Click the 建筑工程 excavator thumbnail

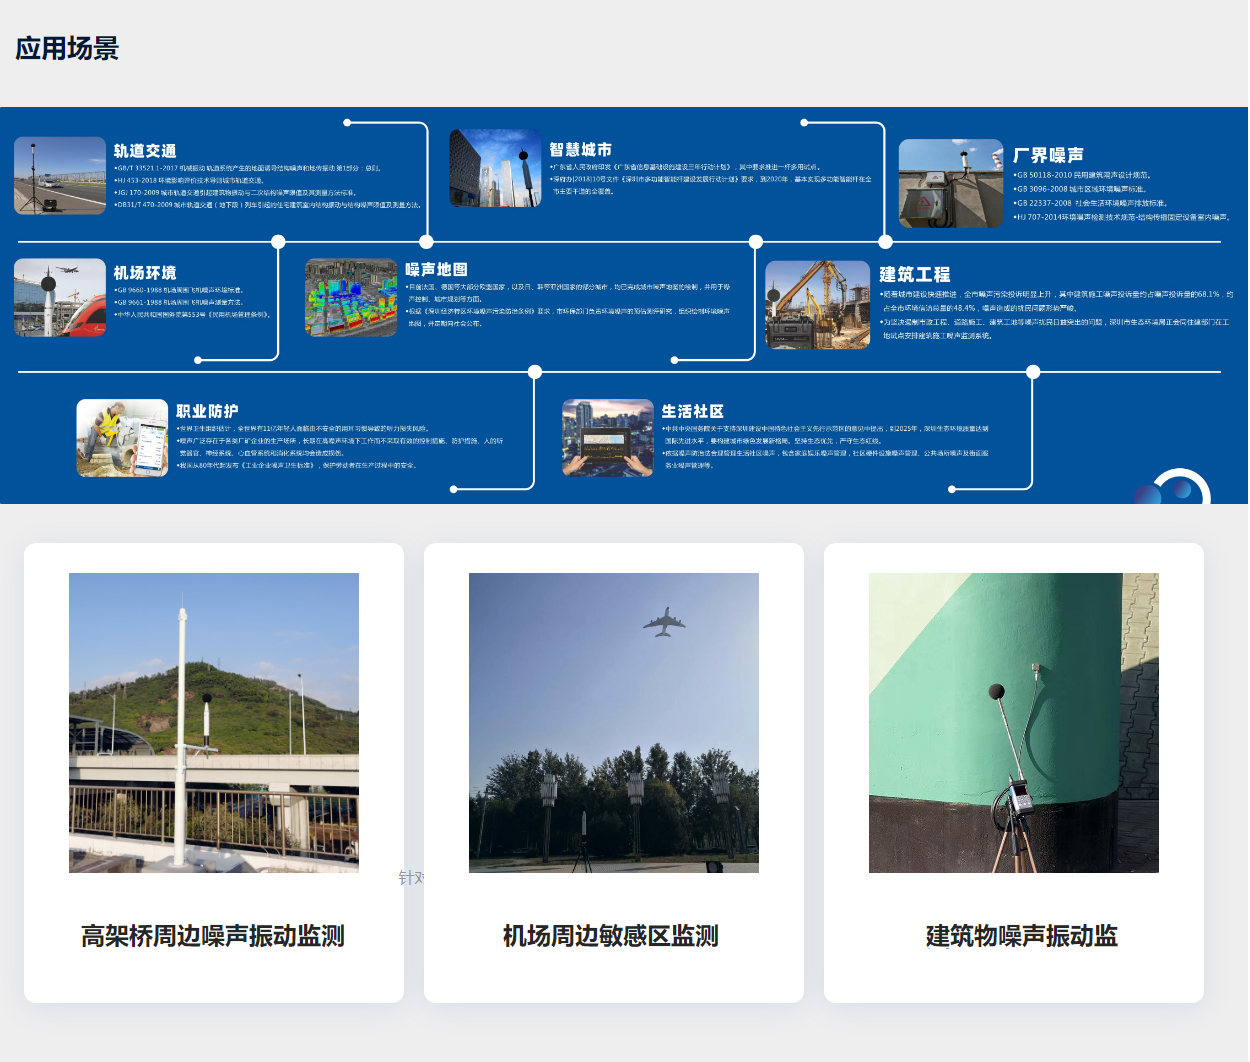(x=817, y=304)
